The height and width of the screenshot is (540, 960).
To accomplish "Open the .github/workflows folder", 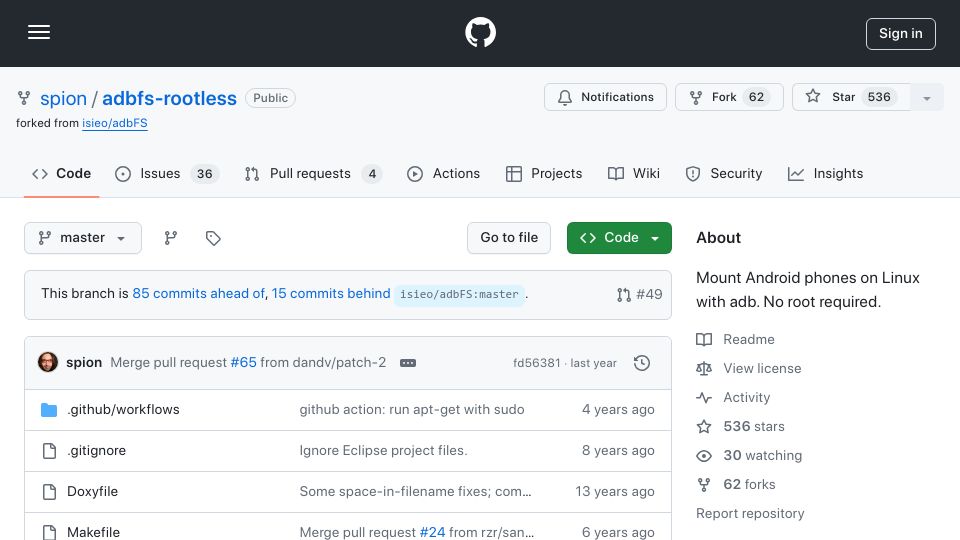I will (x=123, y=410).
